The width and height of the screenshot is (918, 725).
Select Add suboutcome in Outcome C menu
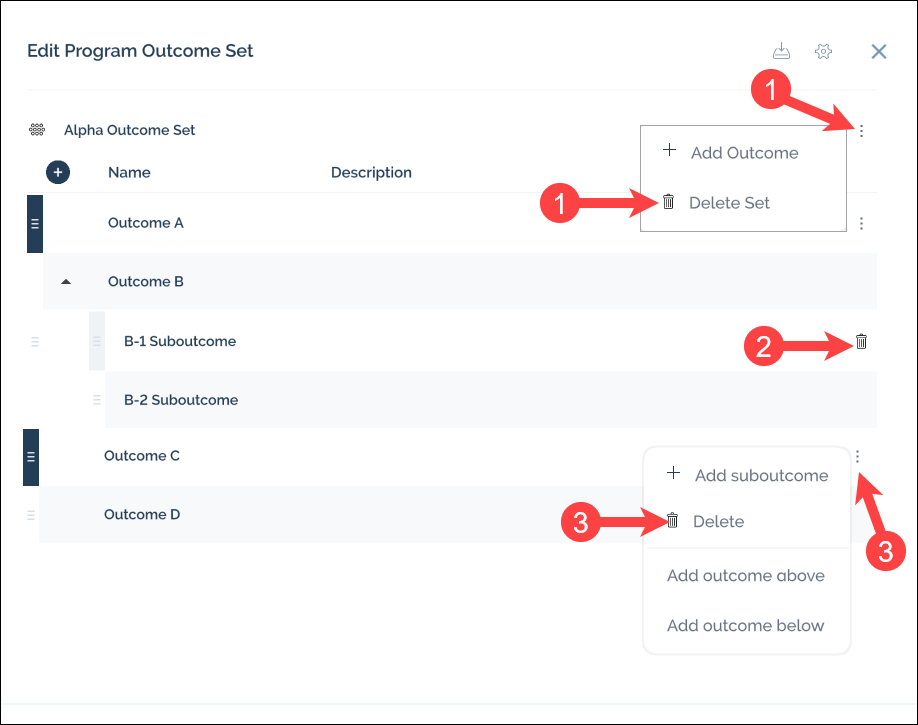click(x=760, y=475)
